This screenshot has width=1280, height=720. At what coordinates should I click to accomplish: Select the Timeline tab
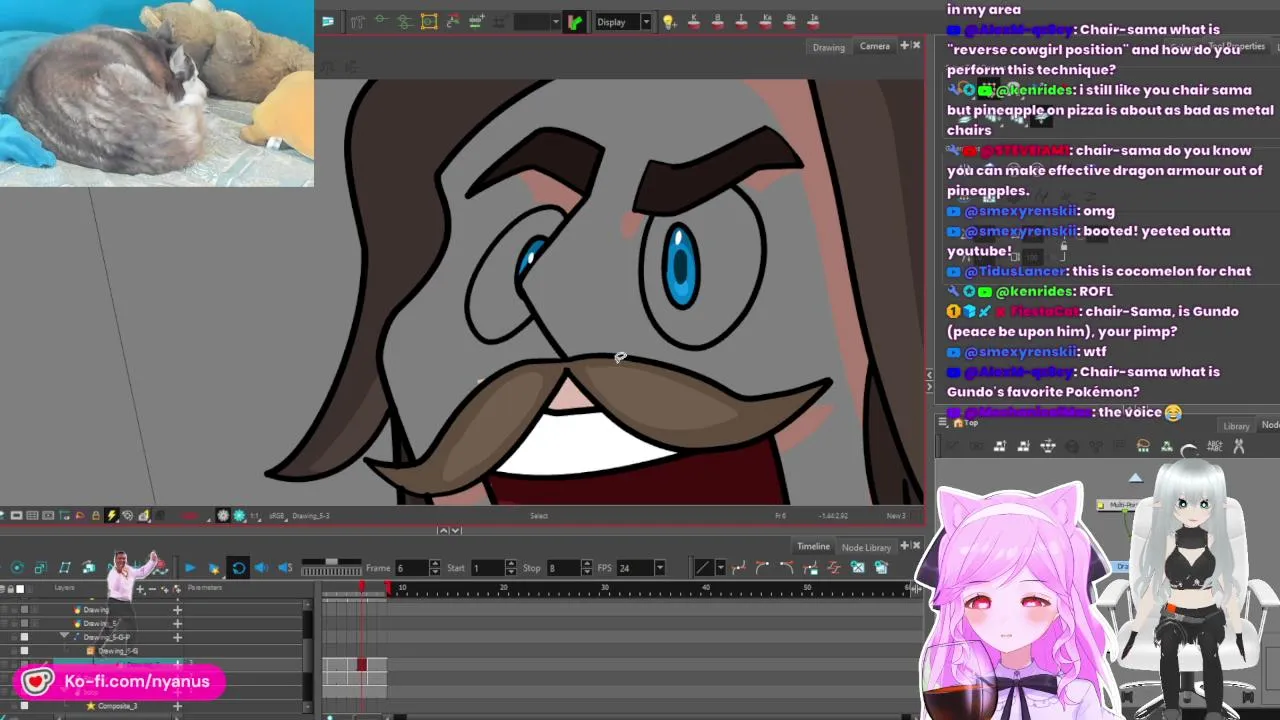(813, 546)
